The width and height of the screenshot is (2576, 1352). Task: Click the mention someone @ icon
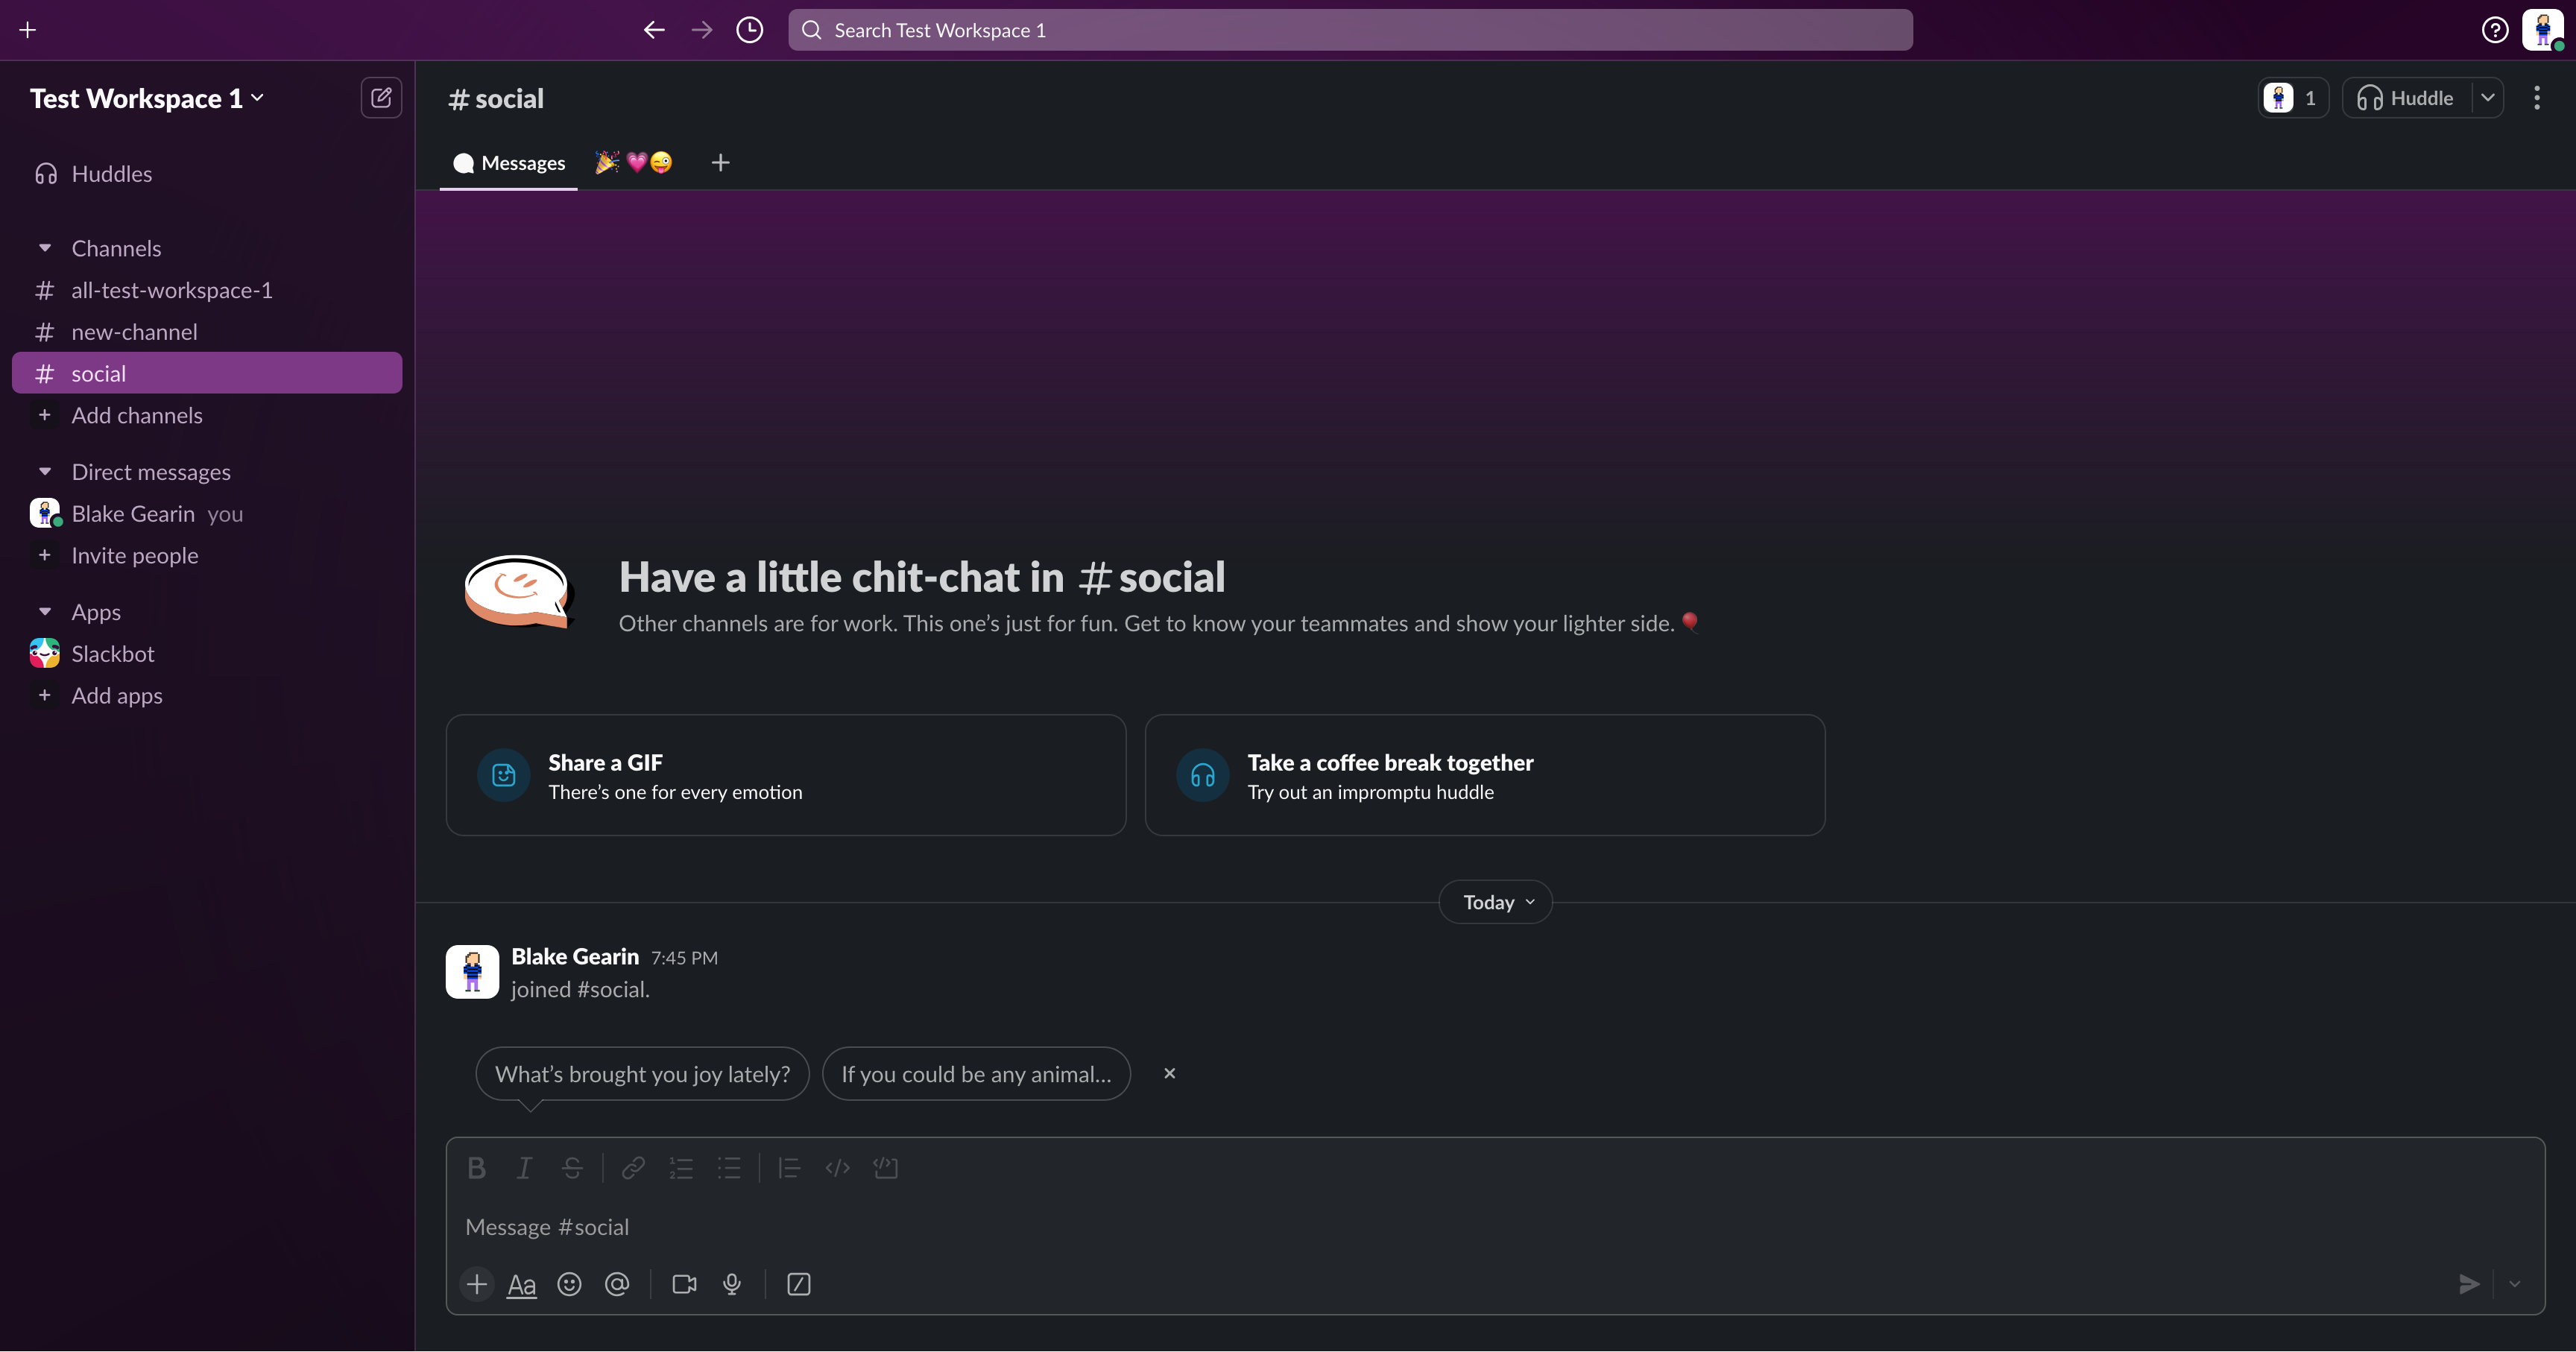pos(617,1284)
